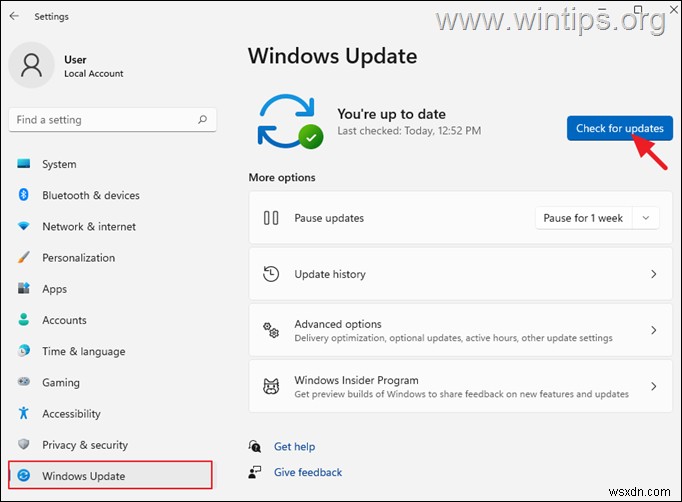Click the Bluetooth & devices icon

click(x=24, y=196)
